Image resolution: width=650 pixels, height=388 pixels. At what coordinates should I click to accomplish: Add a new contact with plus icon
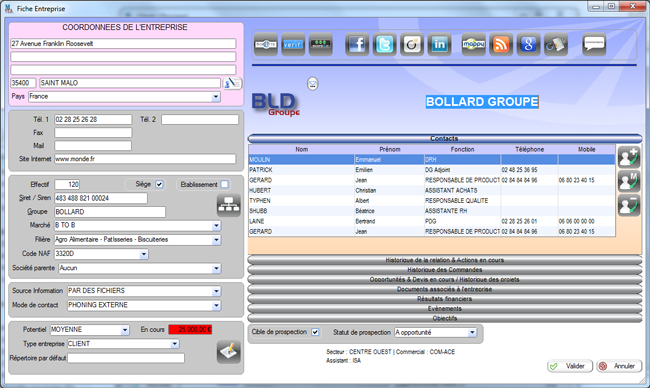(629, 157)
